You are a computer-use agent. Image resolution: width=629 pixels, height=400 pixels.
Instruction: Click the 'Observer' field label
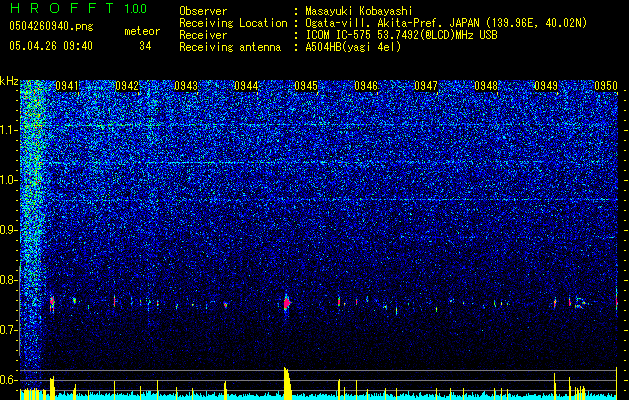203,11
